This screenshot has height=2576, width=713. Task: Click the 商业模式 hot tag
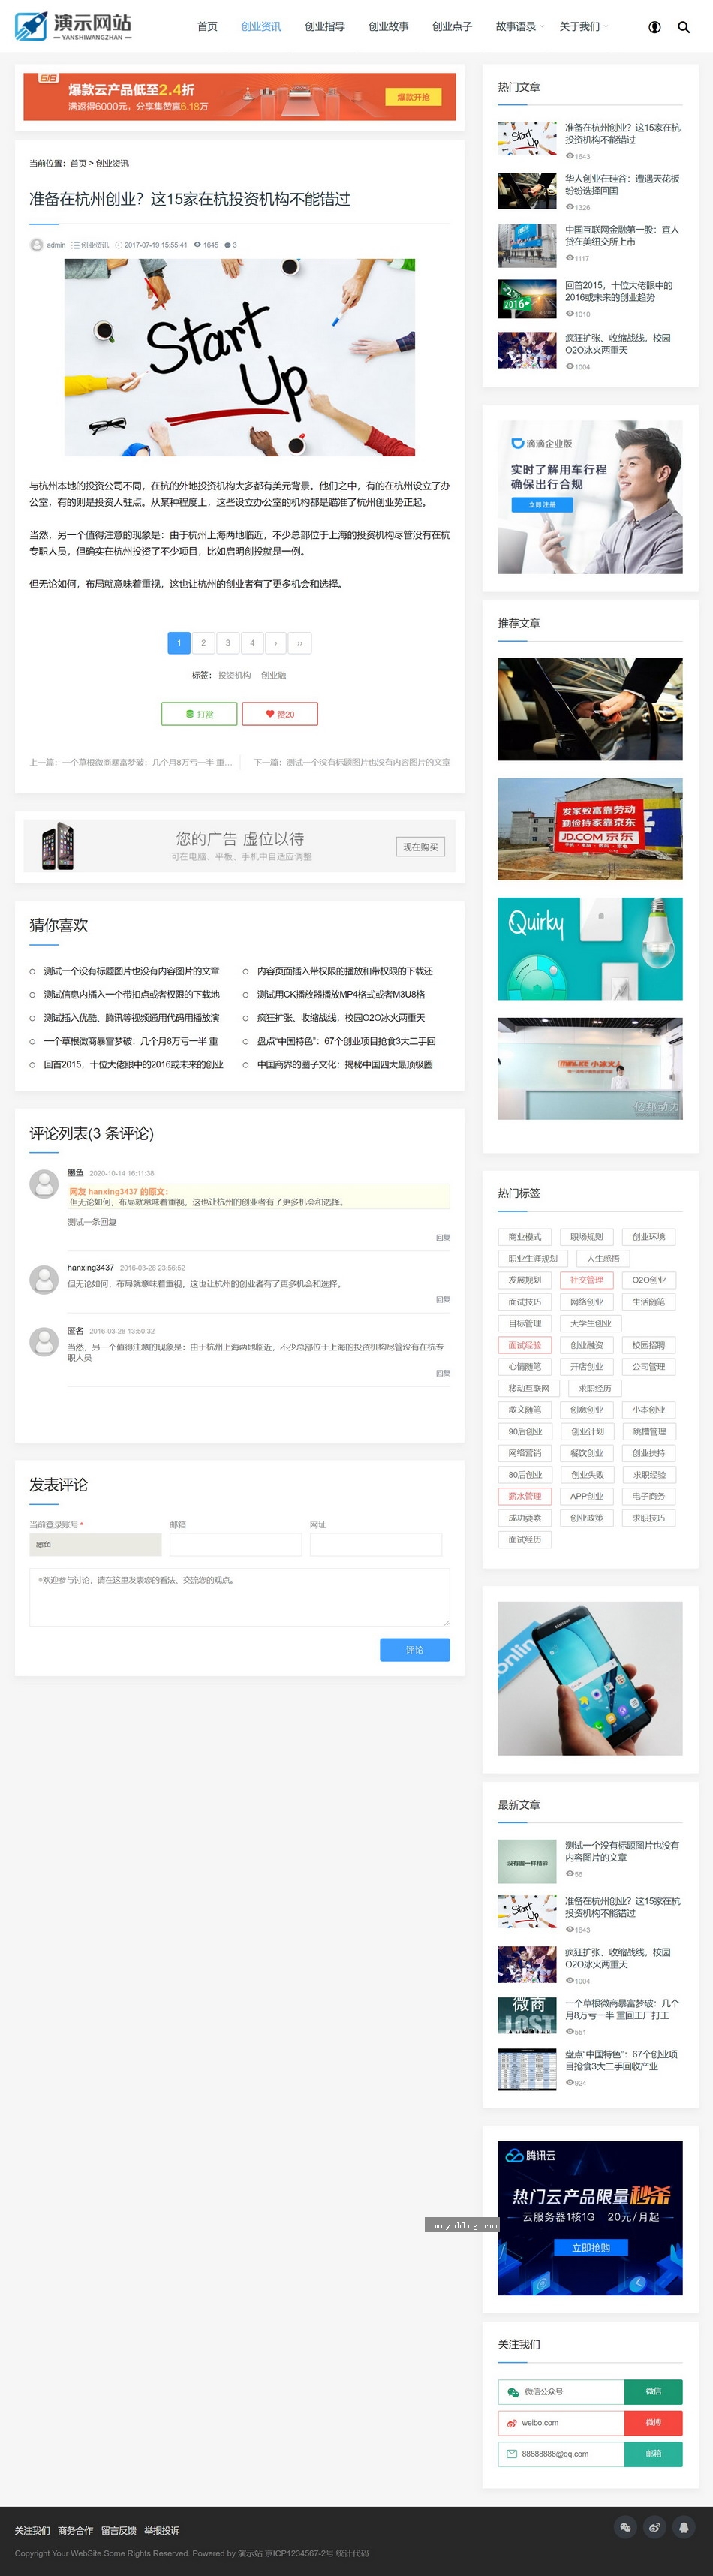[x=525, y=1237]
